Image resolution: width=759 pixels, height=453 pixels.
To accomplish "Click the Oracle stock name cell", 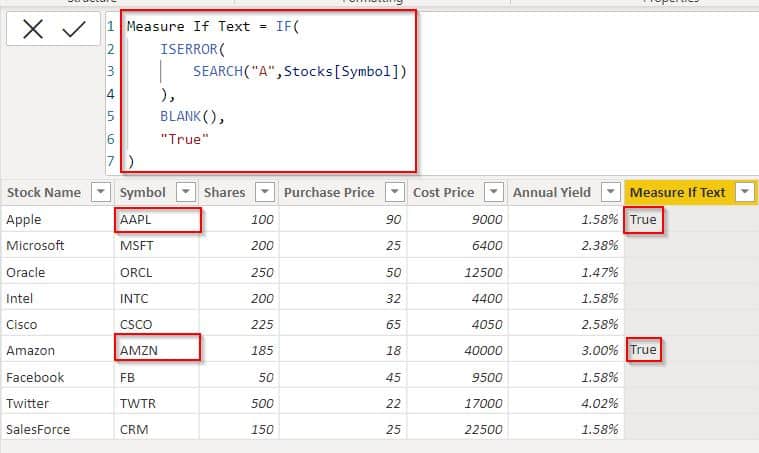I will (x=57, y=272).
